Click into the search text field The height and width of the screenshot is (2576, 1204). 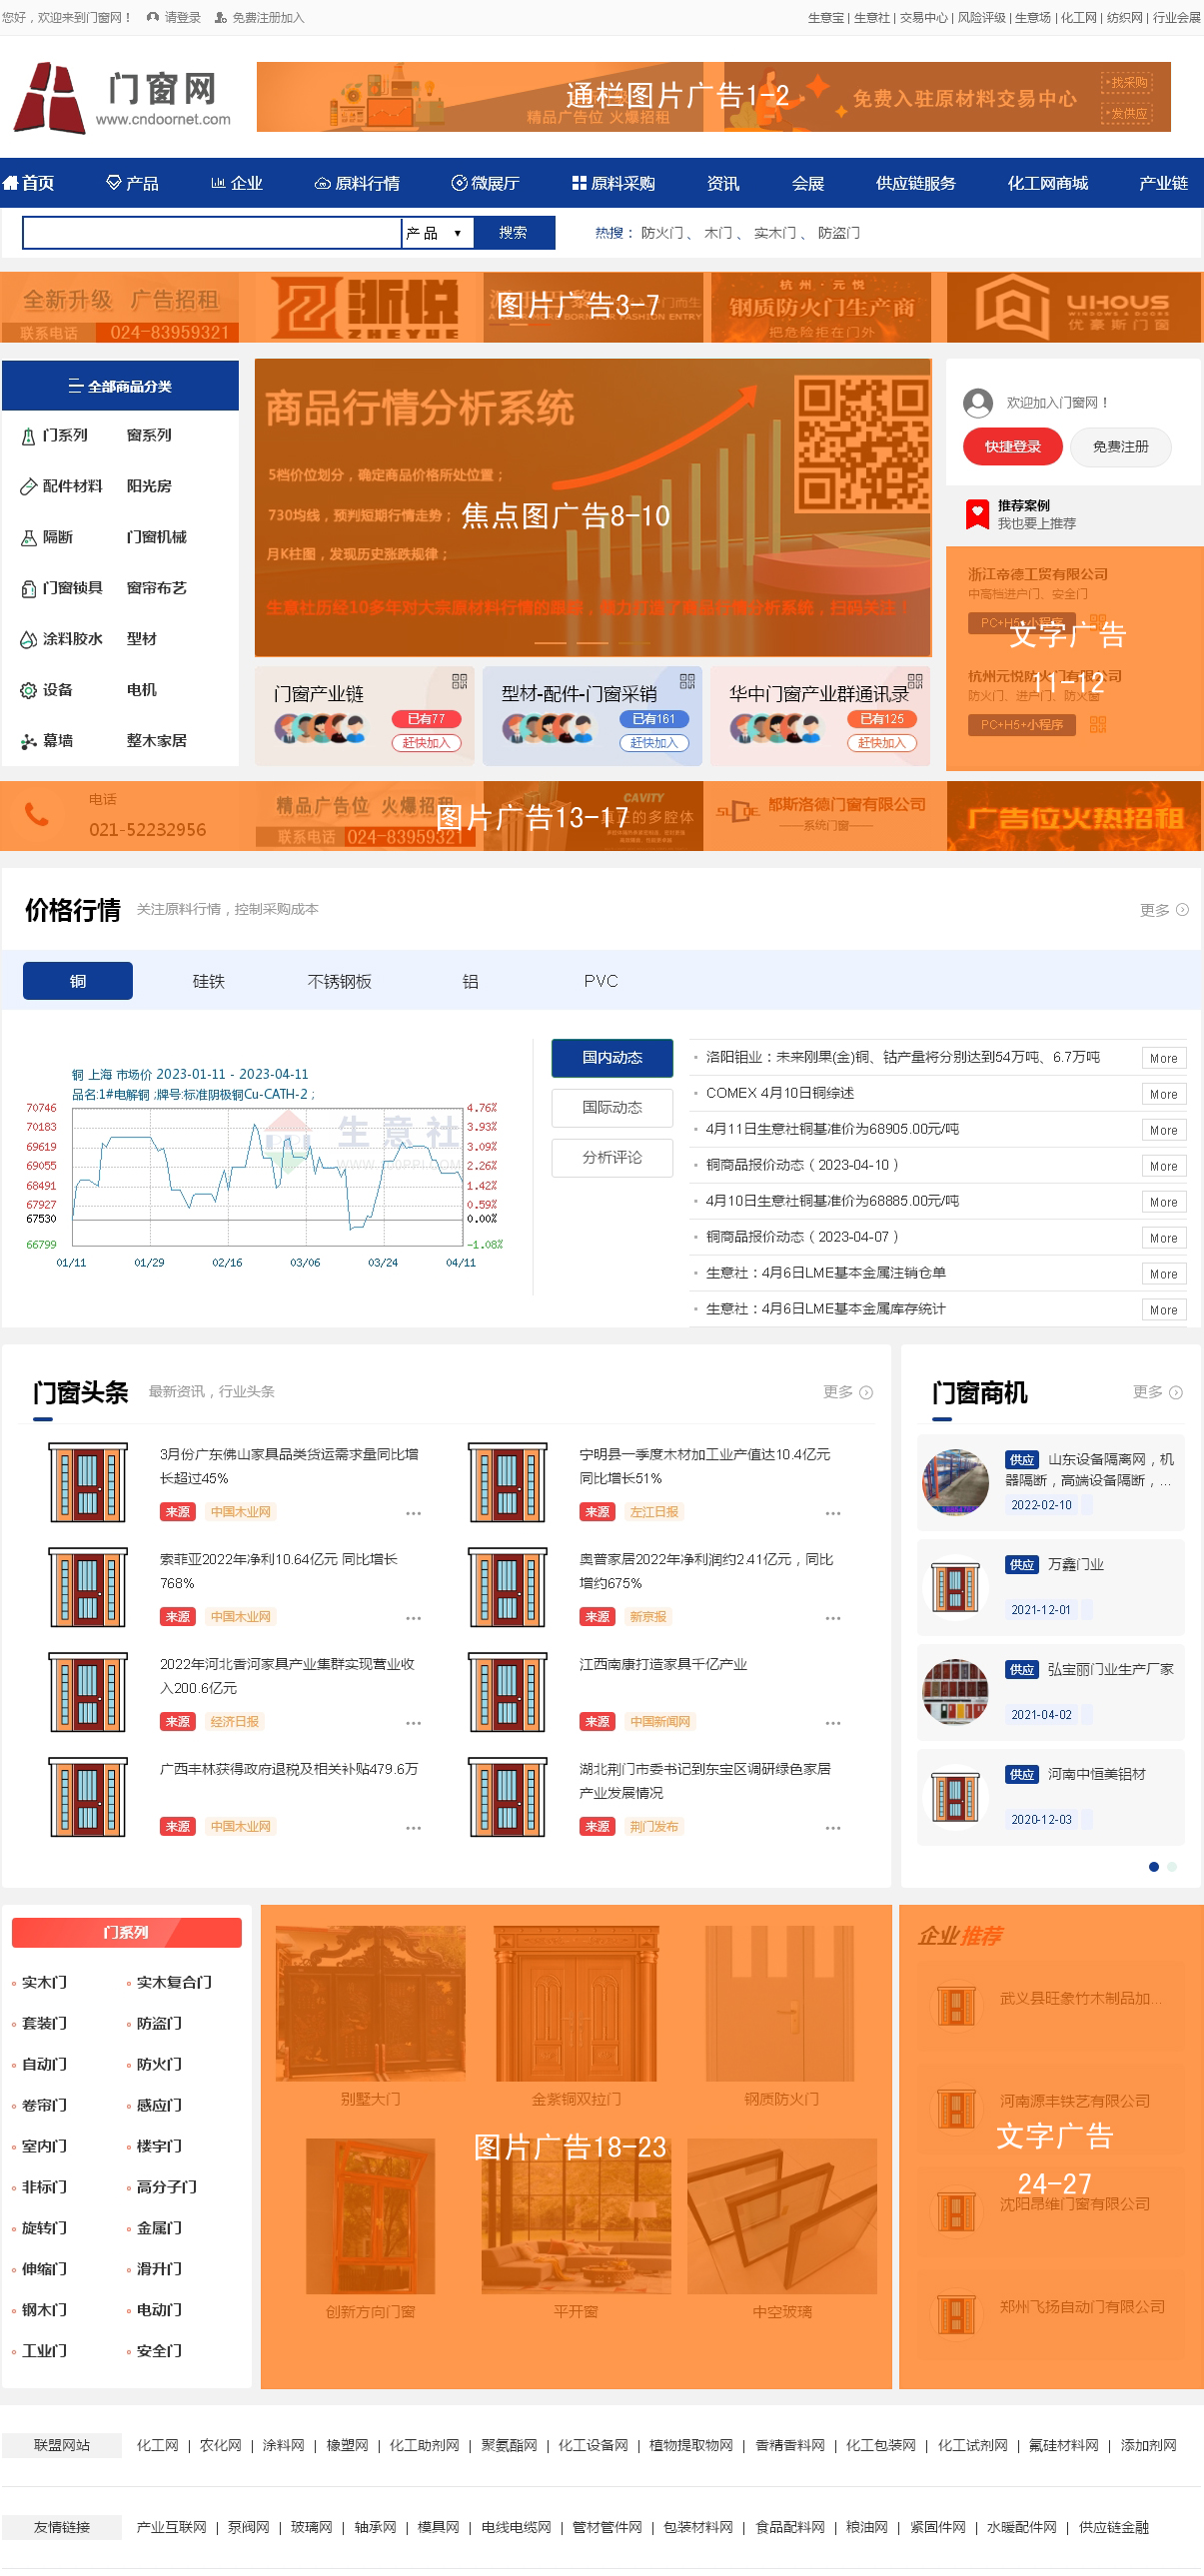pos(211,233)
